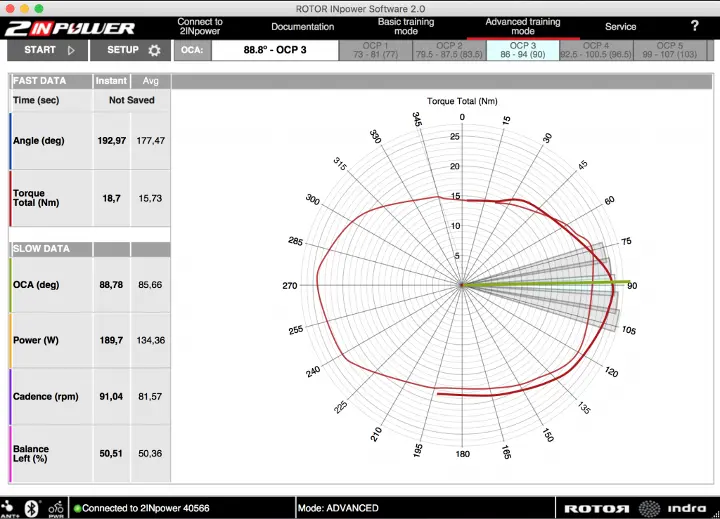Click average power value 134,36
This screenshot has width=720, height=519.
click(x=151, y=340)
